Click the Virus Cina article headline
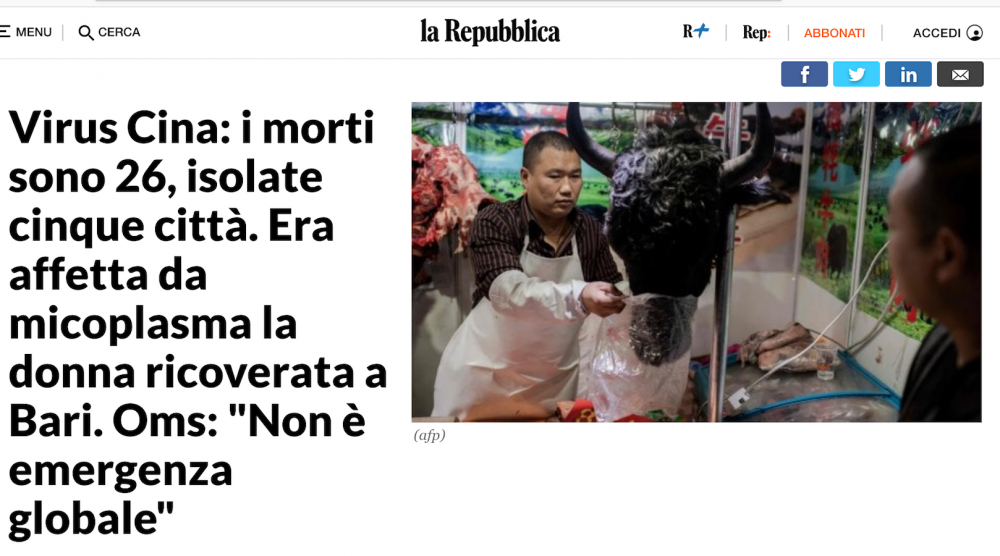The width and height of the screenshot is (1000, 556). (198, 323)
